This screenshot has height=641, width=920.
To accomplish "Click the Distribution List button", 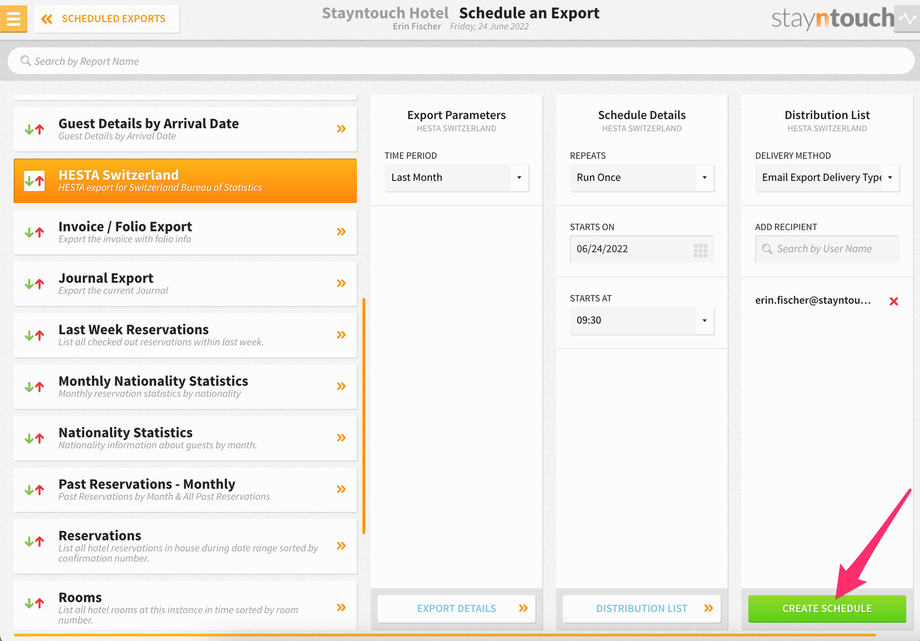I will (642, 609).
